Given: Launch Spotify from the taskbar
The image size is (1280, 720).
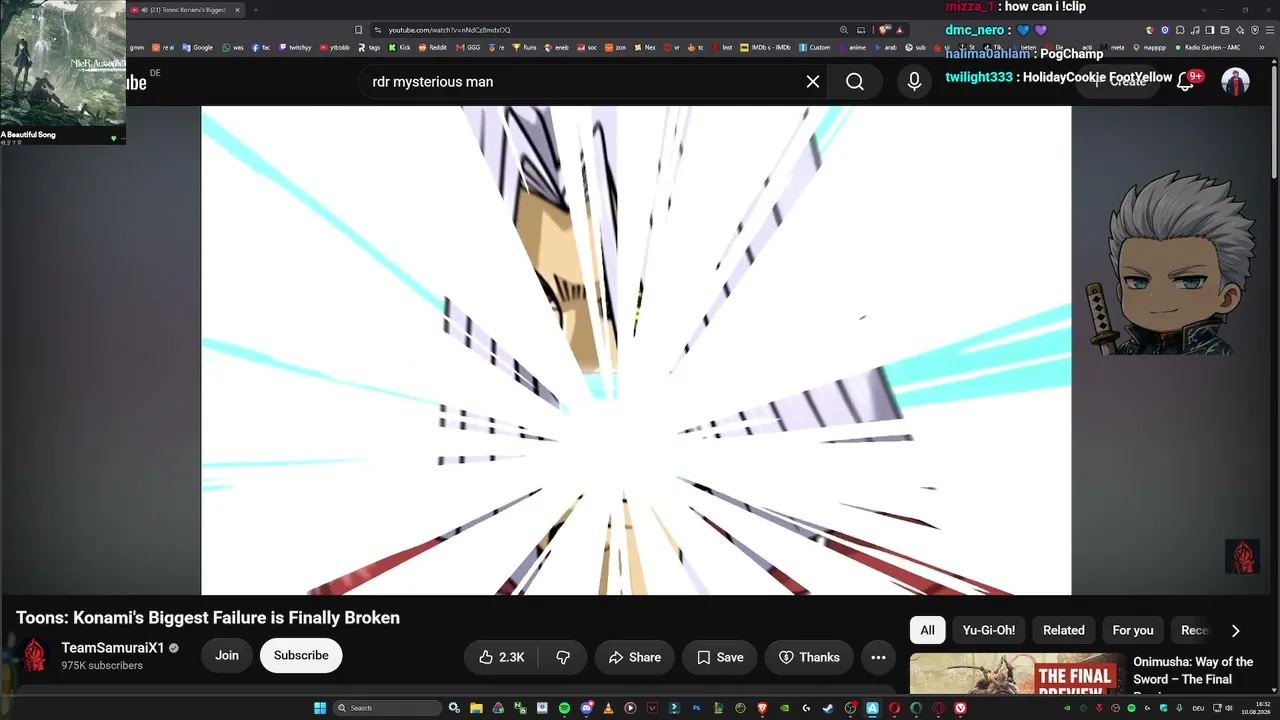Looking at the screenshot, I should click(564, 708).
